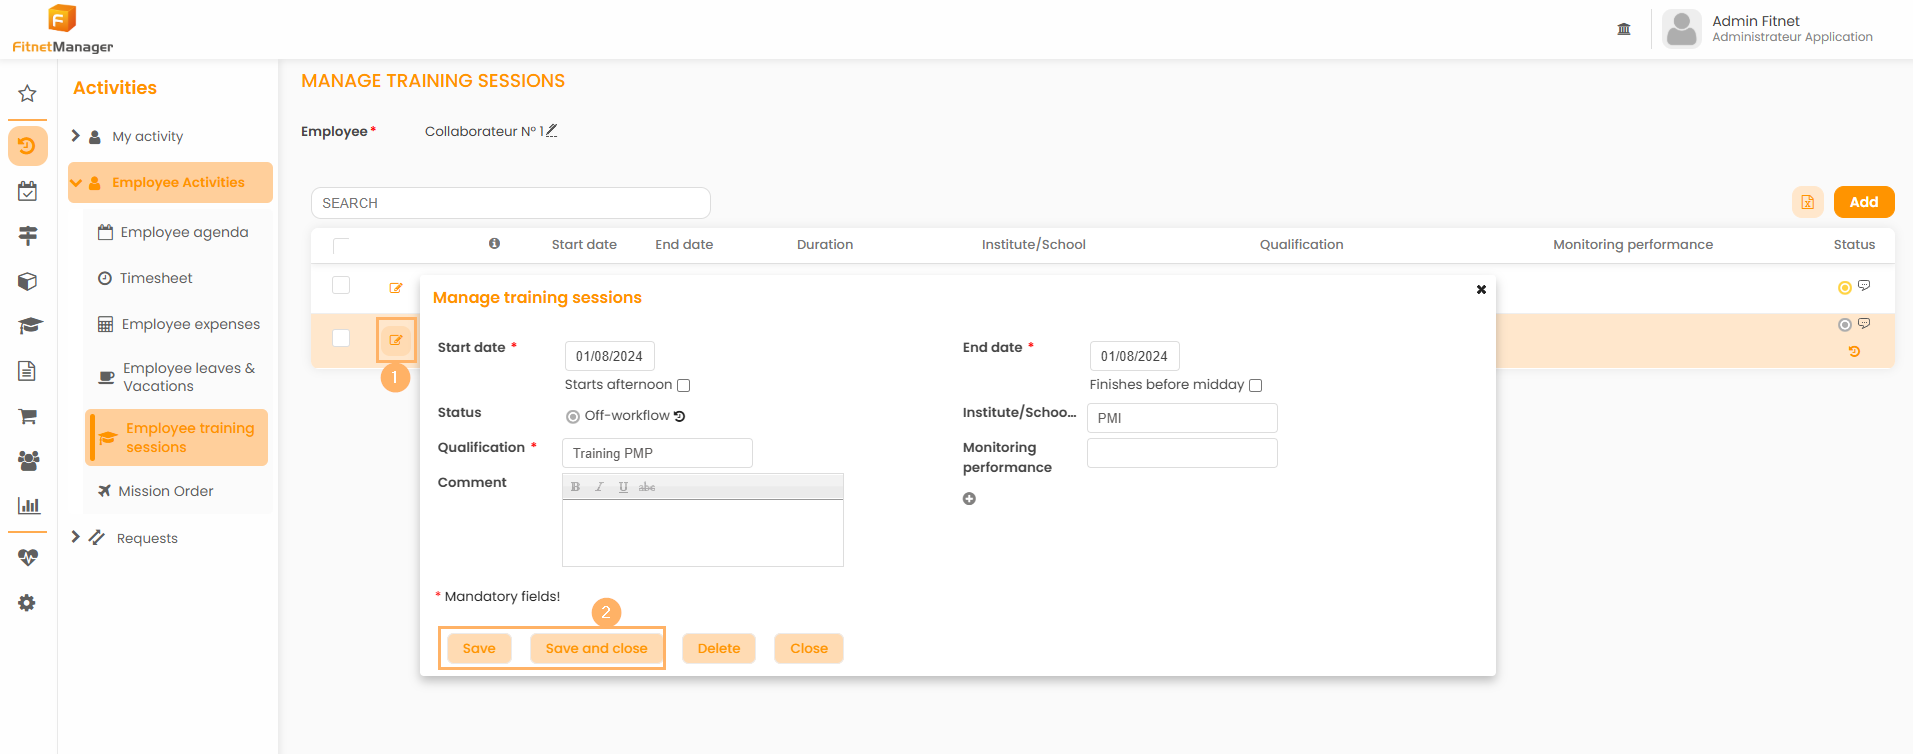Viewport: 1913px width, 754px height.
Task: Click the Delete button in dialog
Action: pos(718,648)
